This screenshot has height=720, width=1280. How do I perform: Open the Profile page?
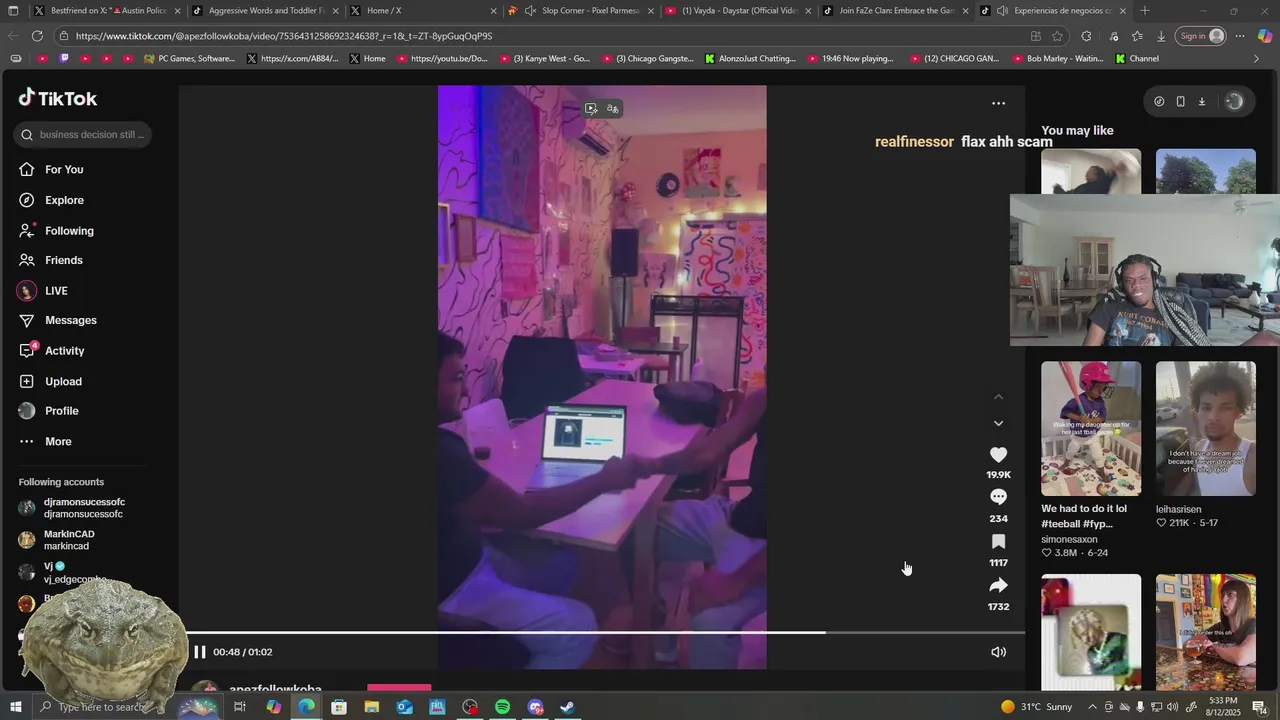point(61,411)
